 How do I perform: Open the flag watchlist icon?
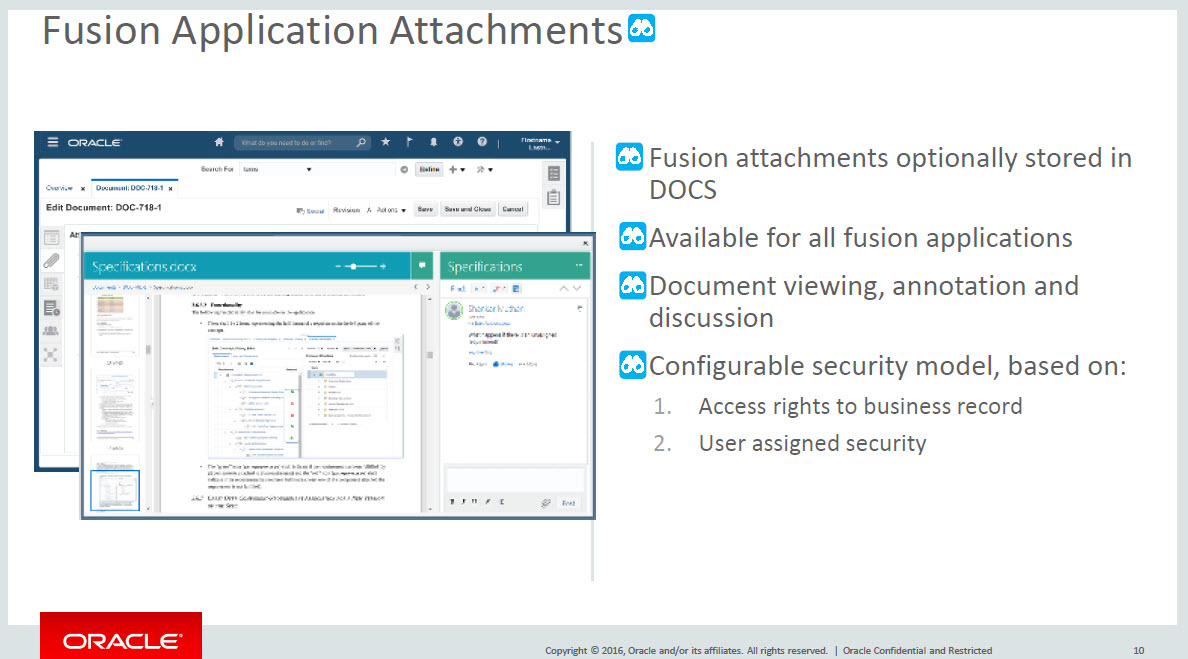point(409,143)
